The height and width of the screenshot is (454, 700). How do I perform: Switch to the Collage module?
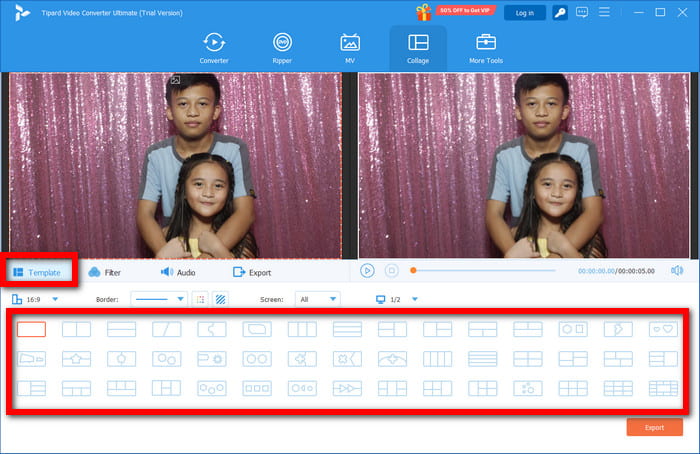[x=418, y=48]
